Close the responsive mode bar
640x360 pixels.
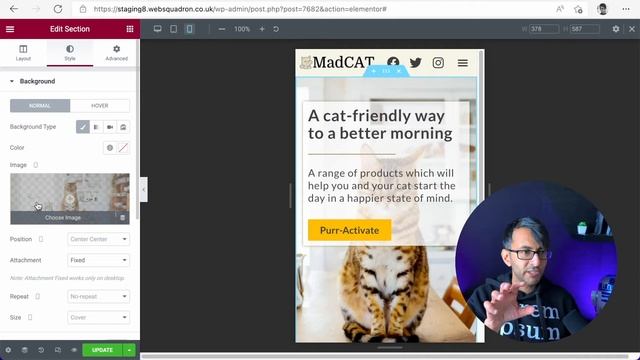(632, 29)
